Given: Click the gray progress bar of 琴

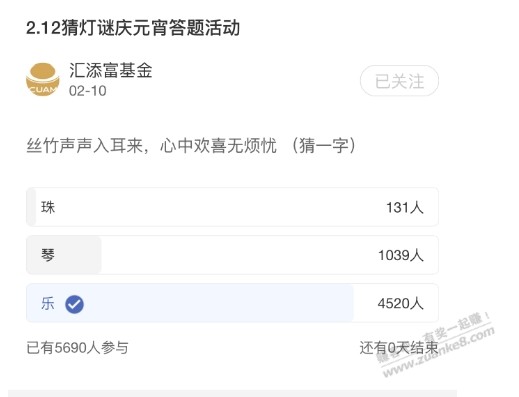Looking at the screenshot, I should pos(64,255).
